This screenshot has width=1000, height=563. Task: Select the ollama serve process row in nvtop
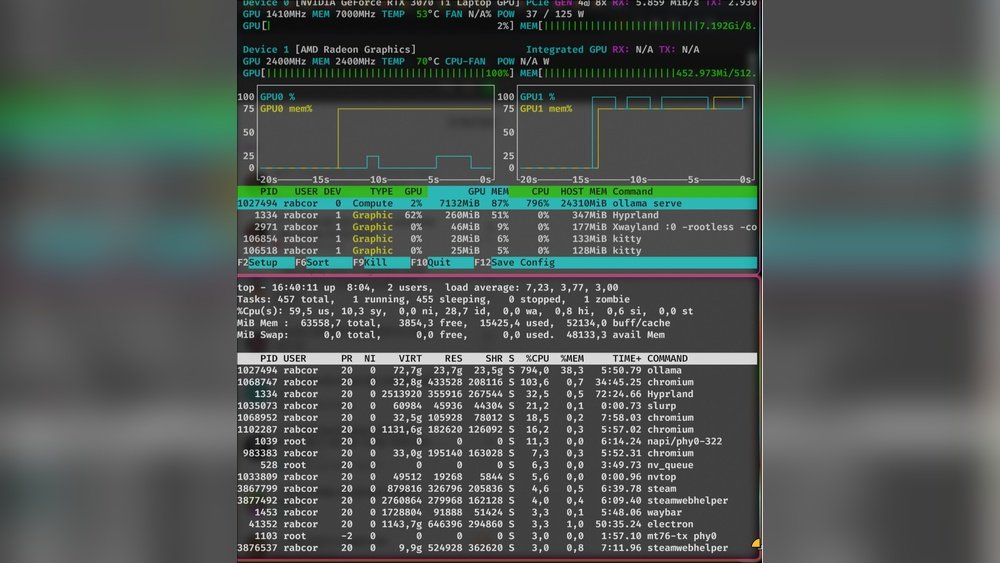pos(496,203)
